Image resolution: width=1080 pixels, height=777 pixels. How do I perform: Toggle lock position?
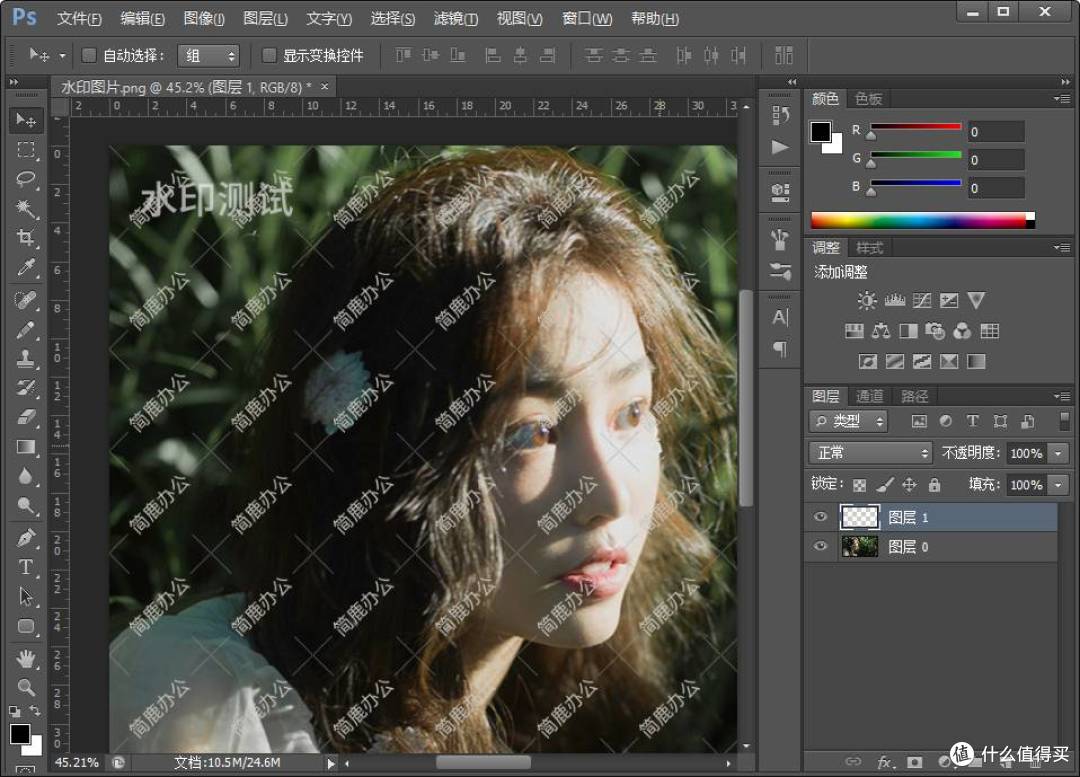(x=909, y=485)
